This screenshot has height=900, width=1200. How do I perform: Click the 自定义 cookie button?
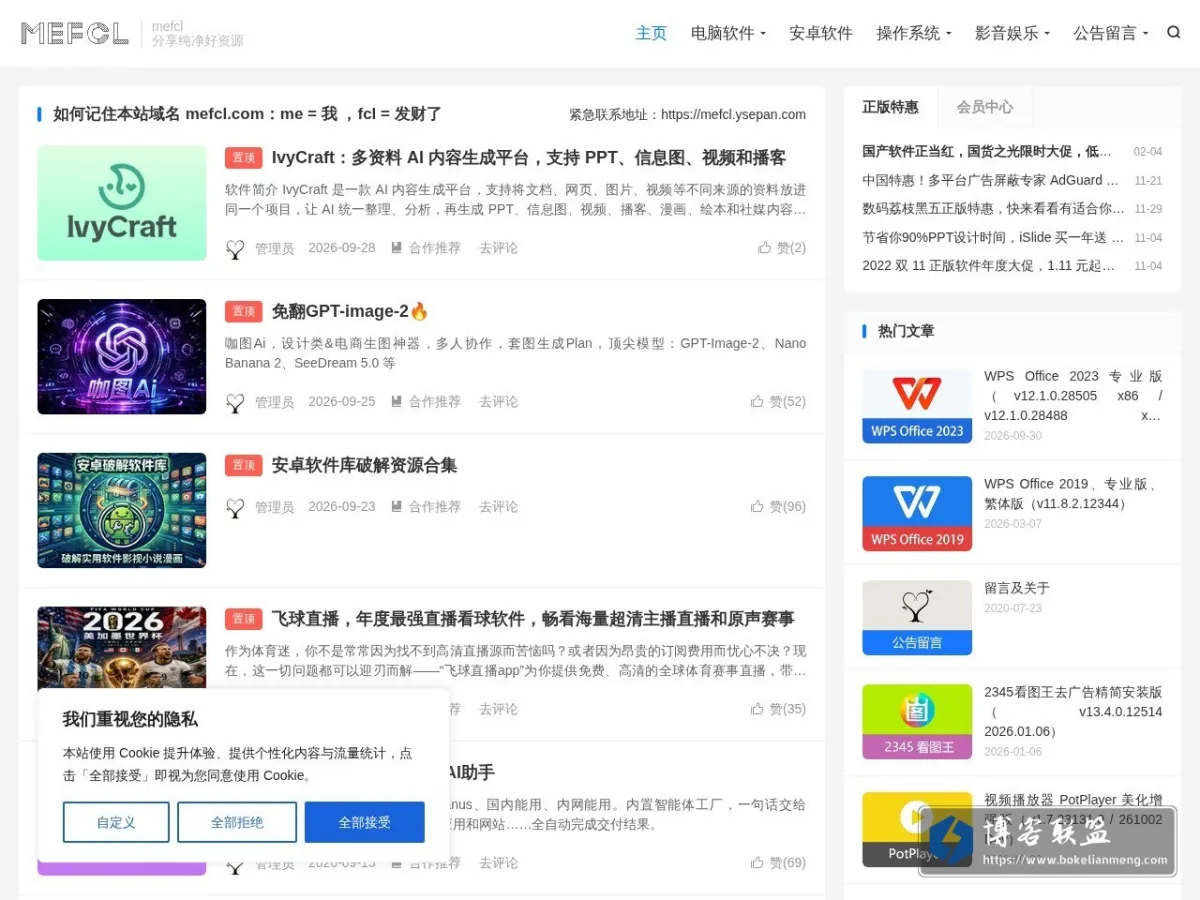tap(116, 822)
